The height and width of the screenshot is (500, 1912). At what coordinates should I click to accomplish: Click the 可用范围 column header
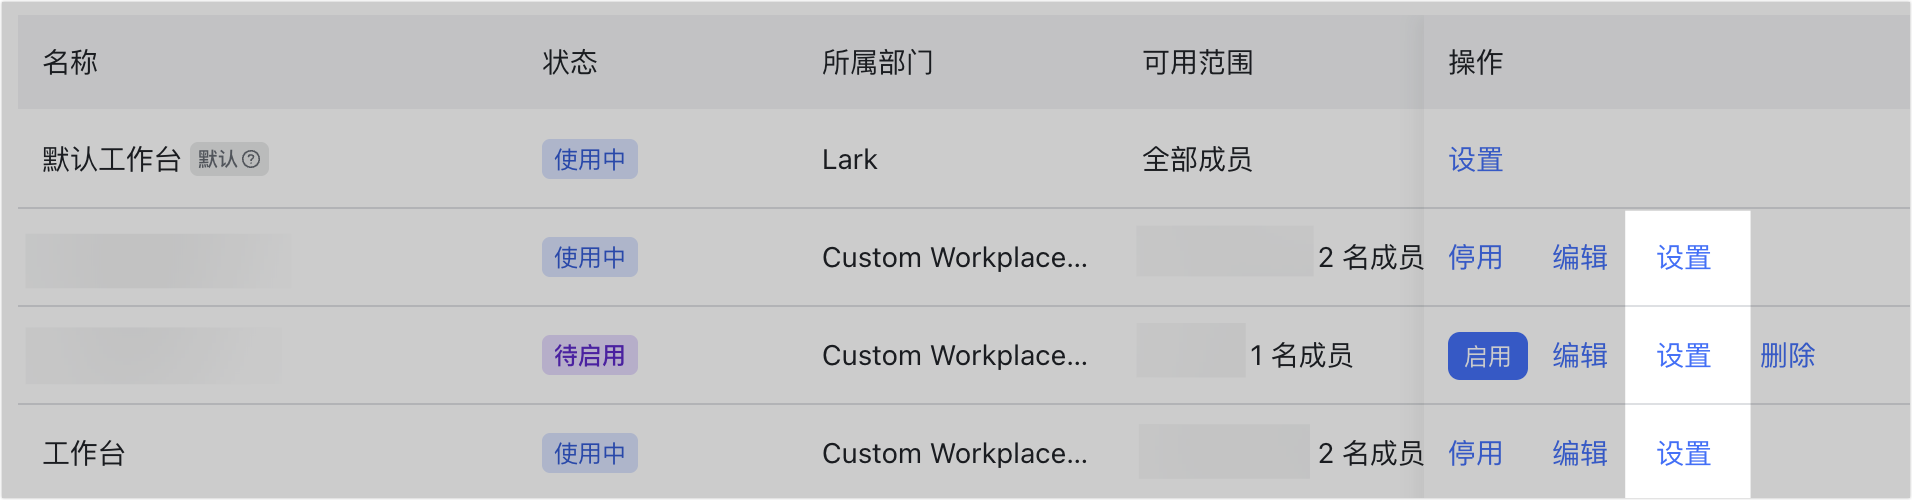tap(1198, 62)
